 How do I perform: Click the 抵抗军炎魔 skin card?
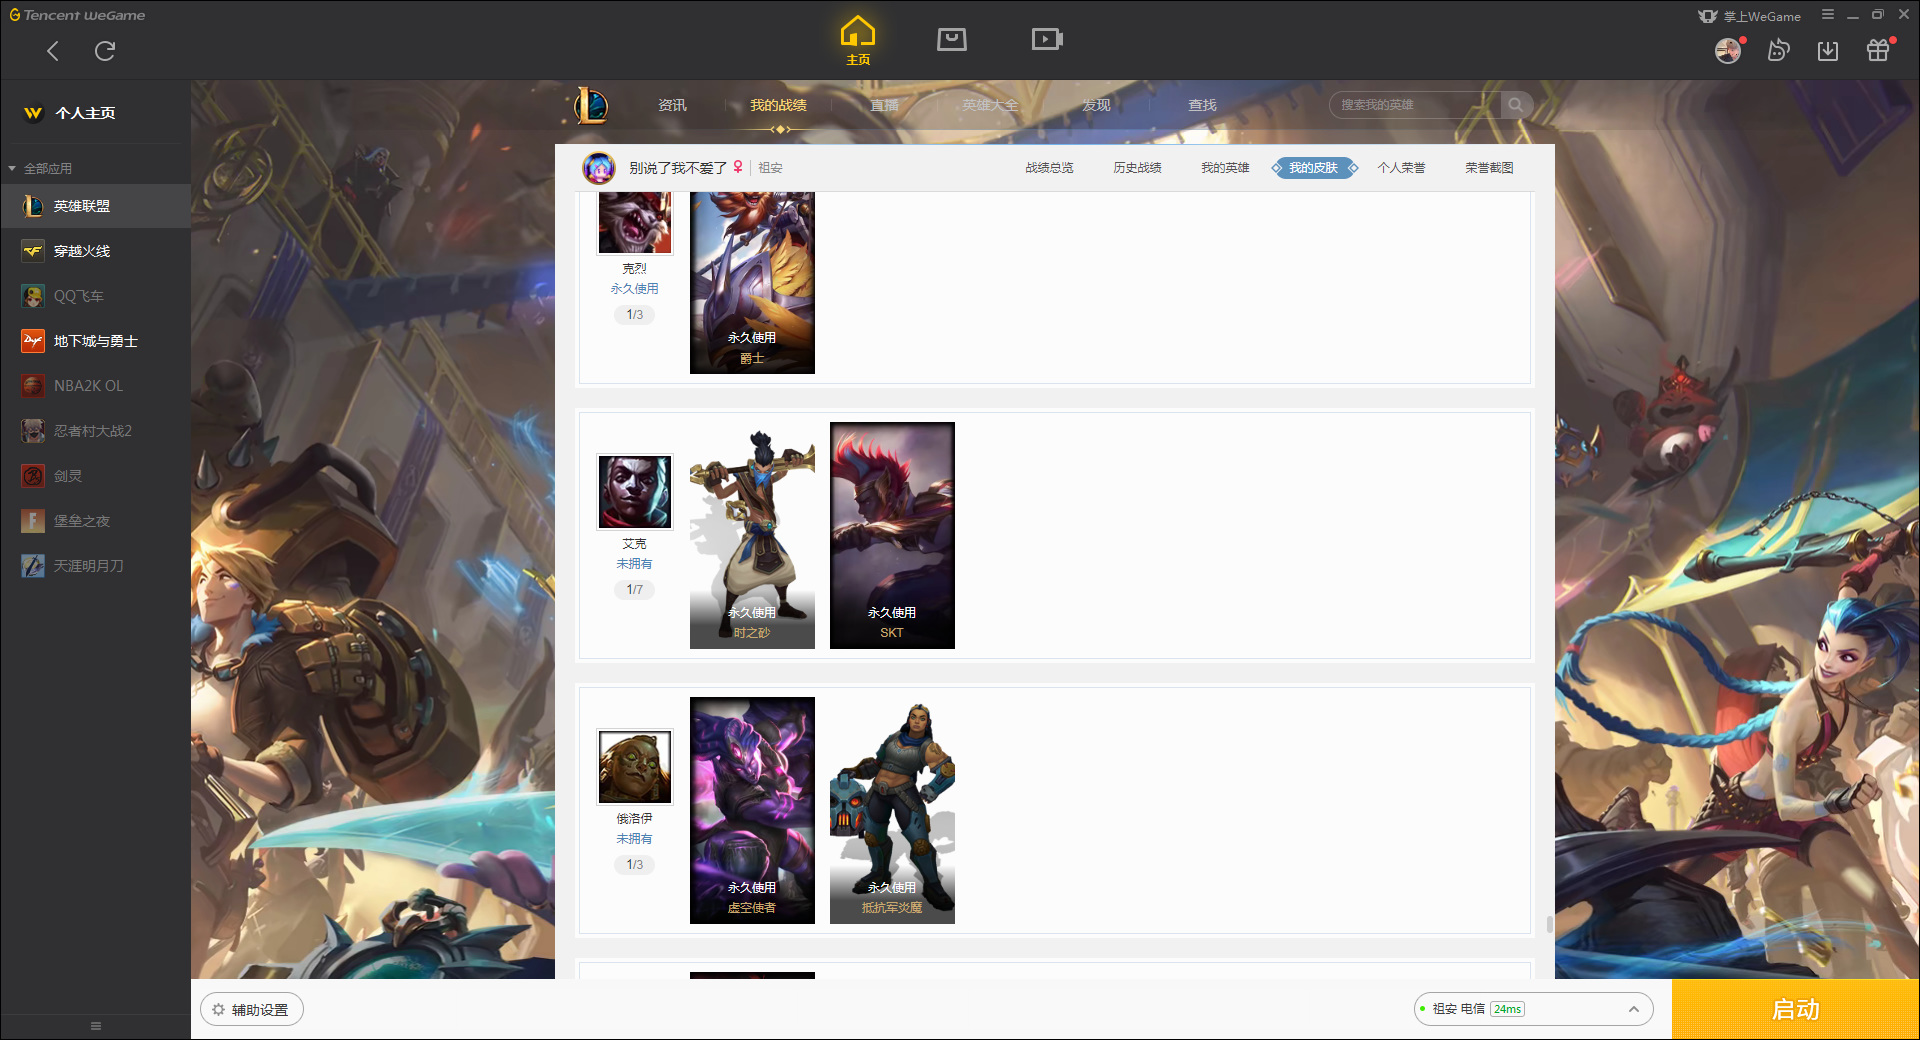(x=892, y=810)
